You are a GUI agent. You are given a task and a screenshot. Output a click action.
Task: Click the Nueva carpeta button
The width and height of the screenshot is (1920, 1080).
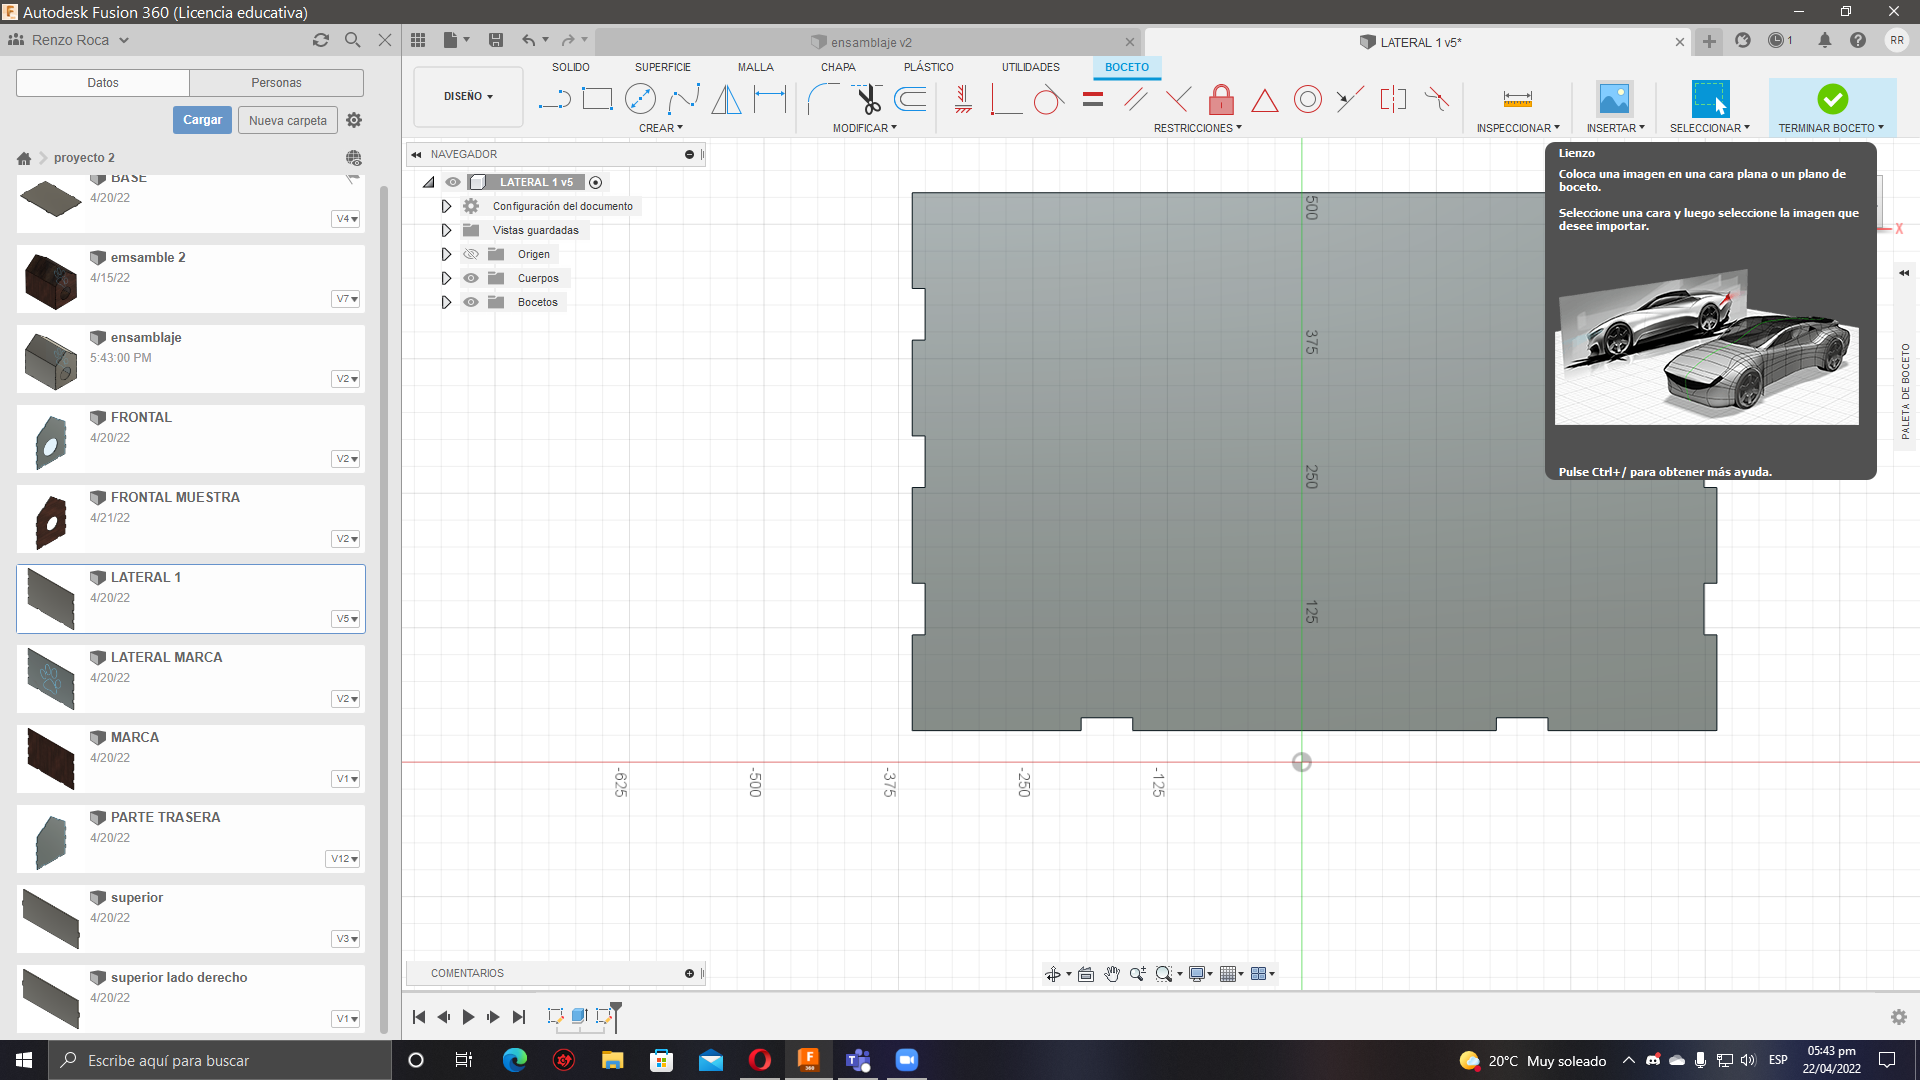point(288,120)
